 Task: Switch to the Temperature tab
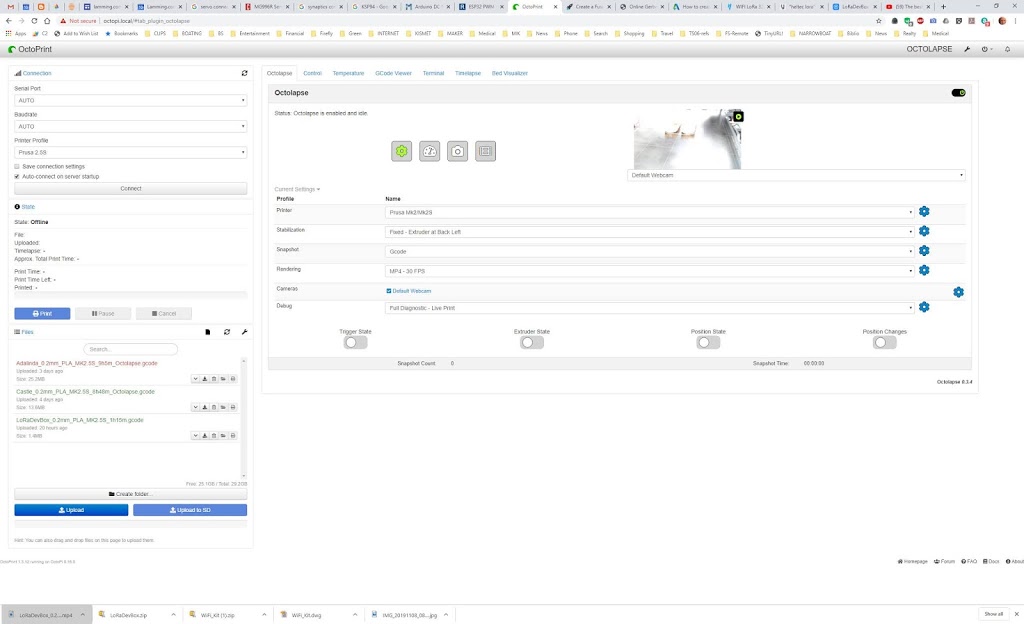click(x=348, y=73)
